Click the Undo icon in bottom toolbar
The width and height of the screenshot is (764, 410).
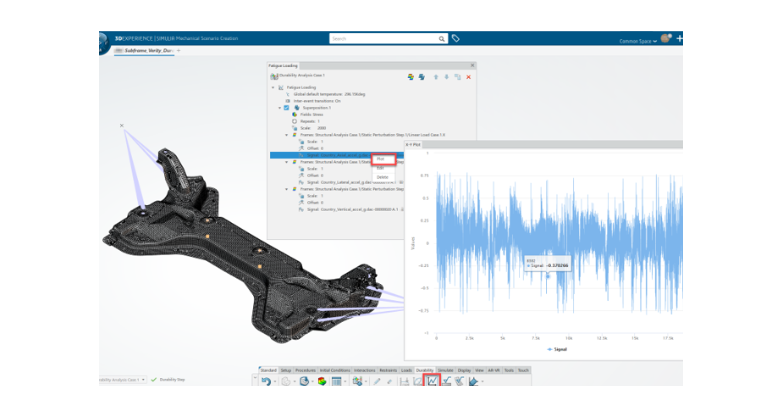(264, 381)
